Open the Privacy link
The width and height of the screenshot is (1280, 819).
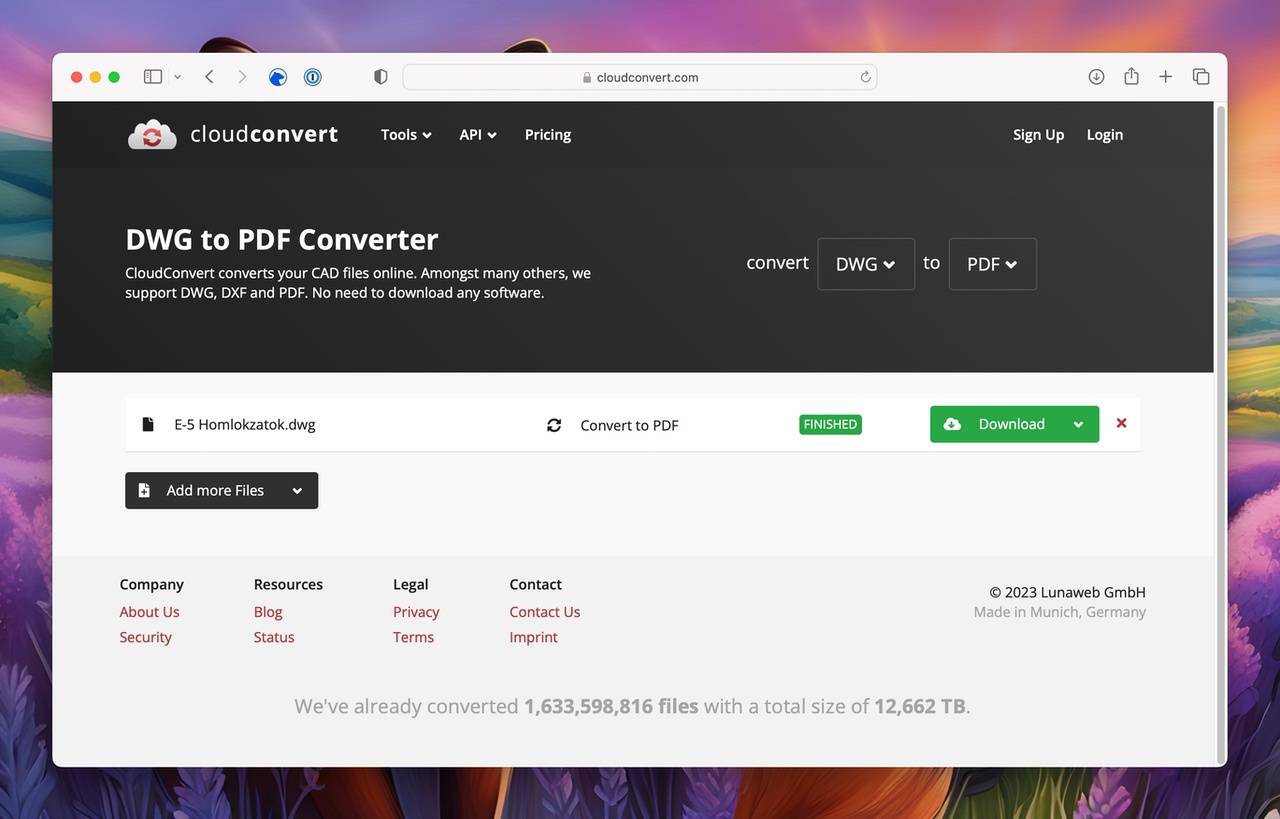(x=416, y=612)
